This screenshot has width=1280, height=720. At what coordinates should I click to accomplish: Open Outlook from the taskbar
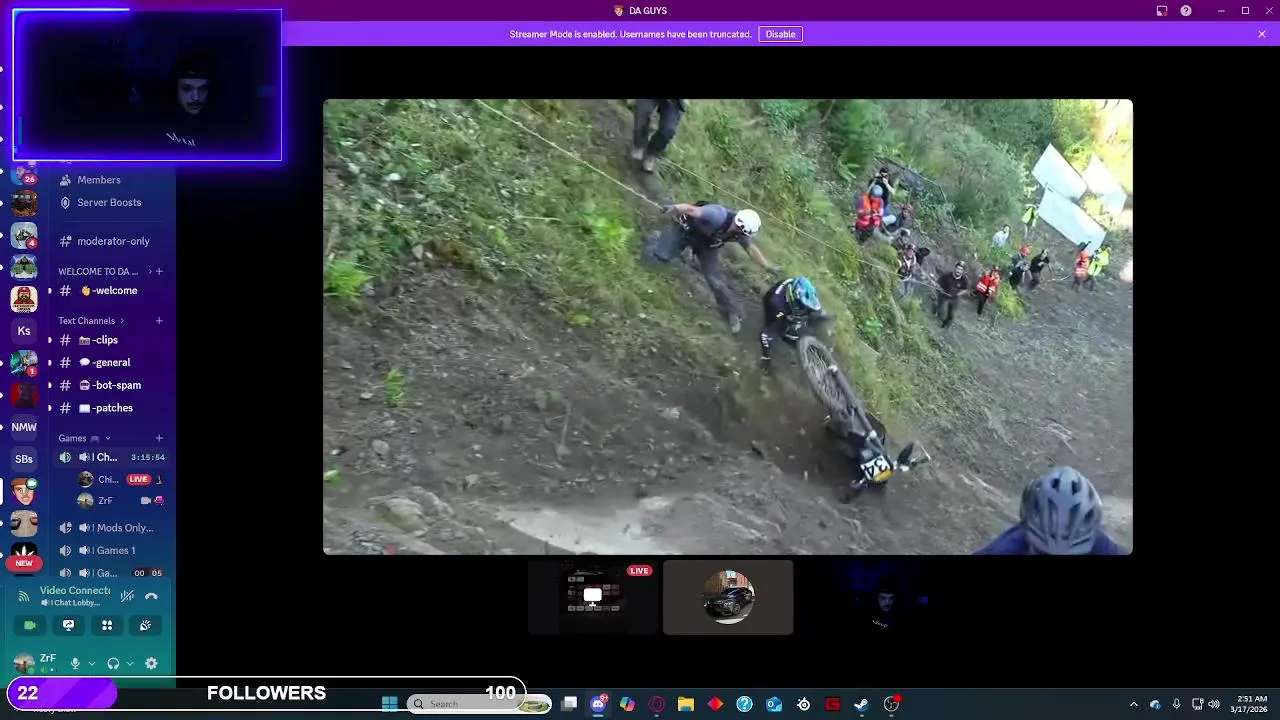tap(774, 704)
